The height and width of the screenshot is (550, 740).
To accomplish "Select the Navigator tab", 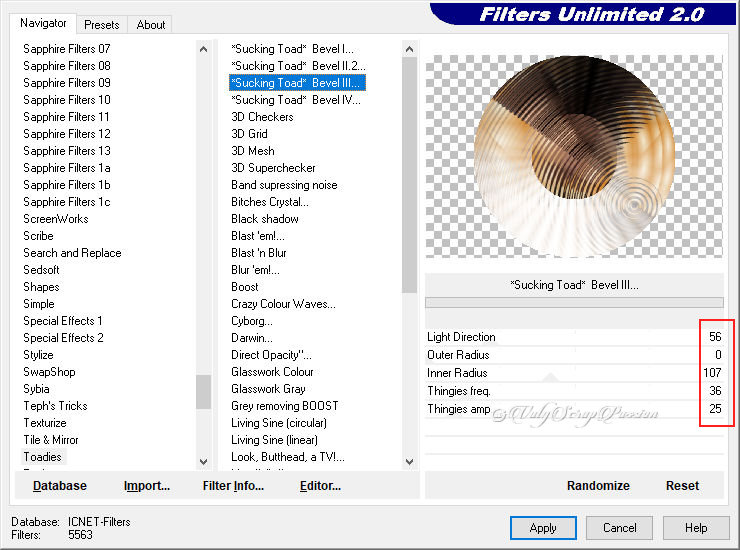I will pyautogui.click(x=44, y=23).
